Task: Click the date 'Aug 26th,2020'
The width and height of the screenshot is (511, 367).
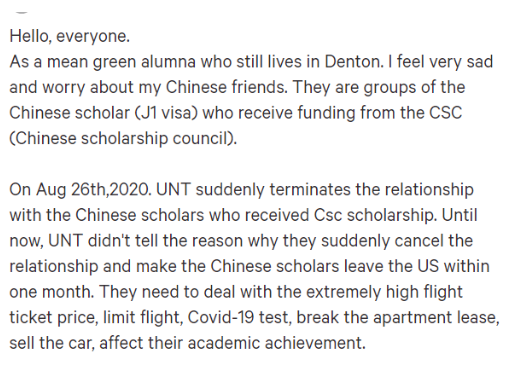Action: pyautogui.click(x=92, y=190)
